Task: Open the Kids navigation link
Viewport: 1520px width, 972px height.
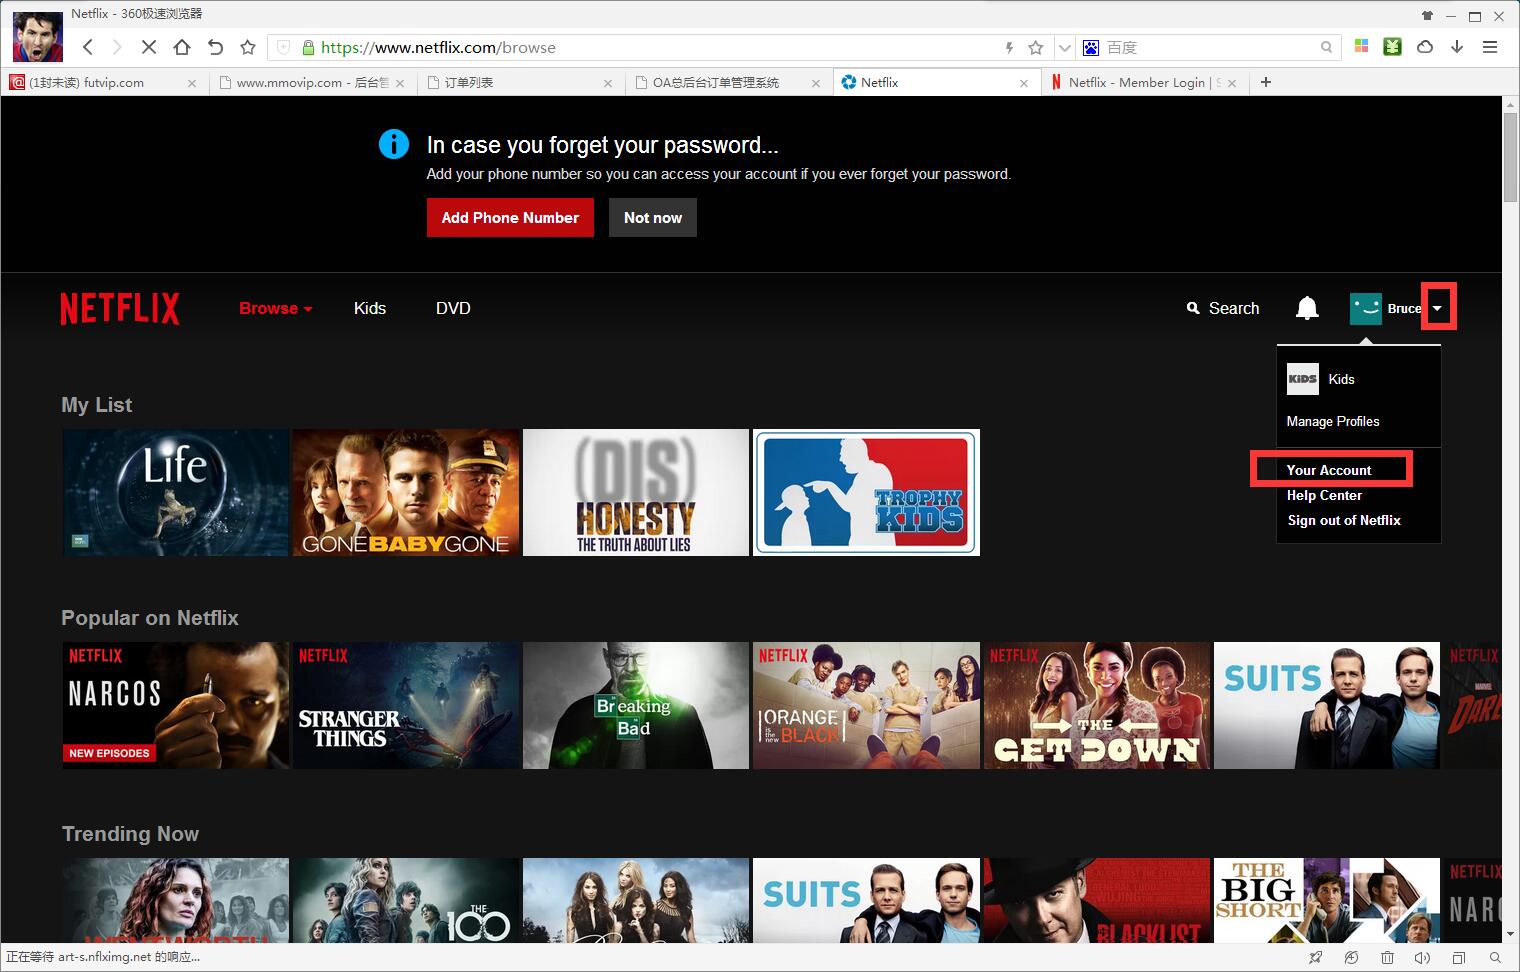Action: pos(370,308)
